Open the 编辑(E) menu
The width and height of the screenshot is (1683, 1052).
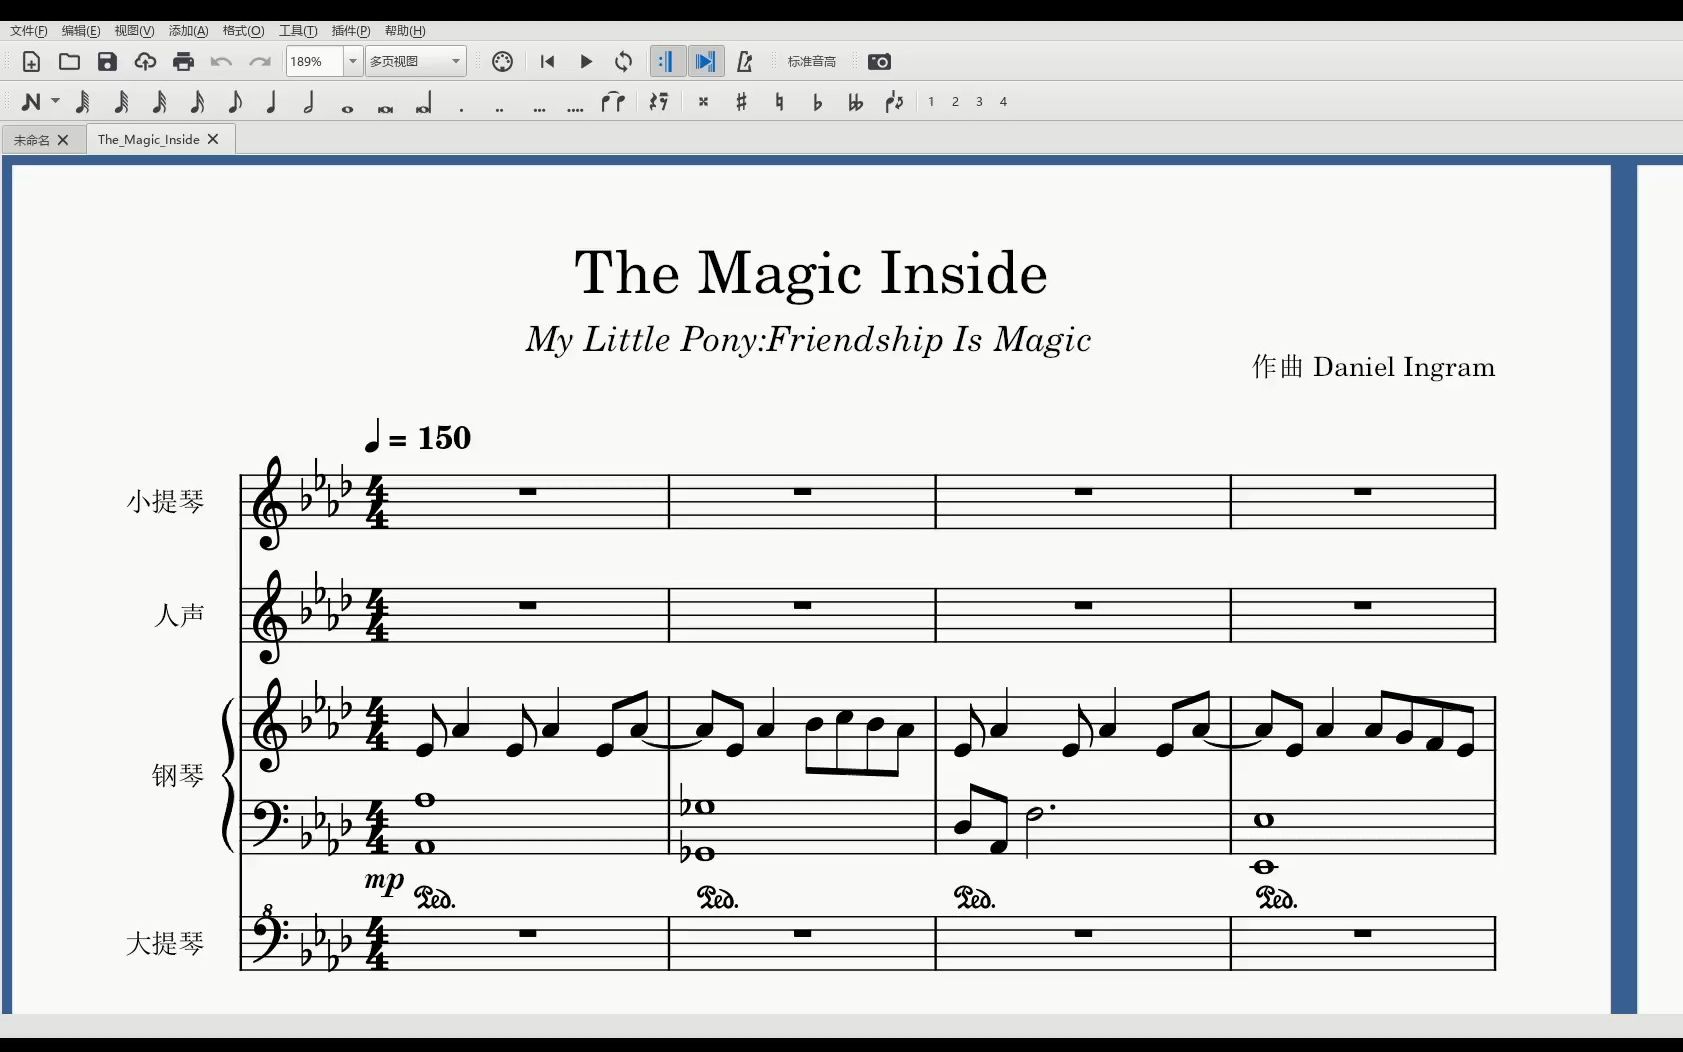[x=81, y=31]
